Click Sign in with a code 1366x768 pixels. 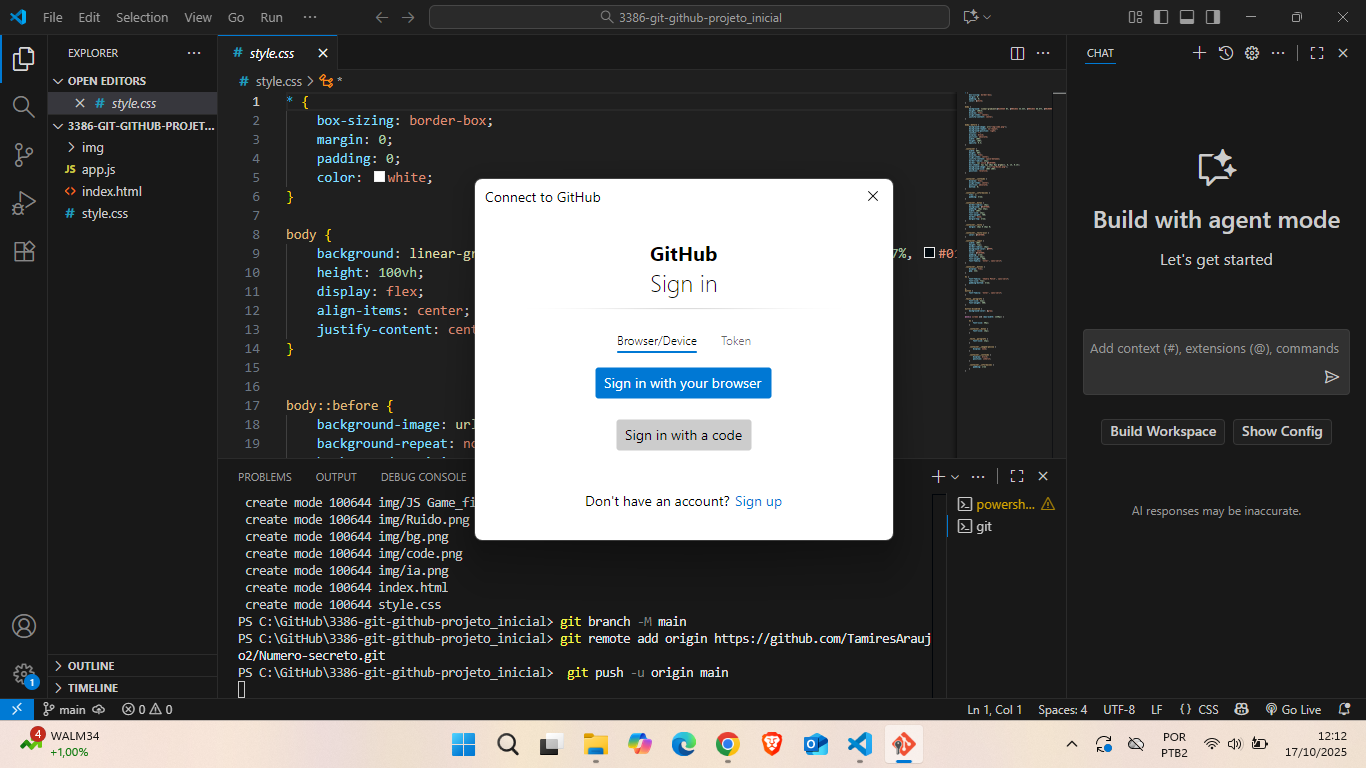[x=684, y=435]
